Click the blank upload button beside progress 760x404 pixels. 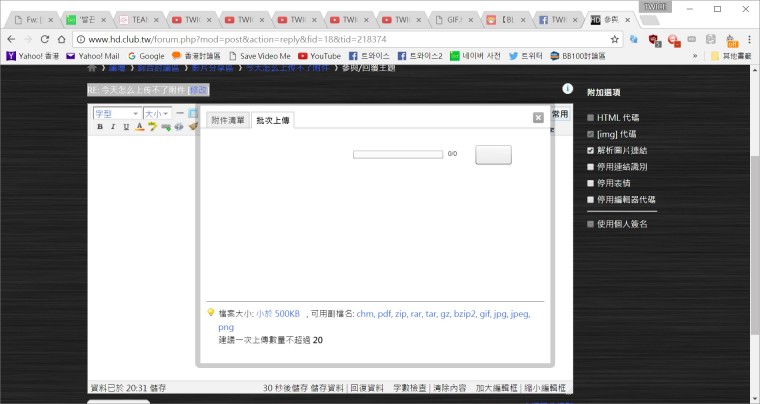coord(493,155)
